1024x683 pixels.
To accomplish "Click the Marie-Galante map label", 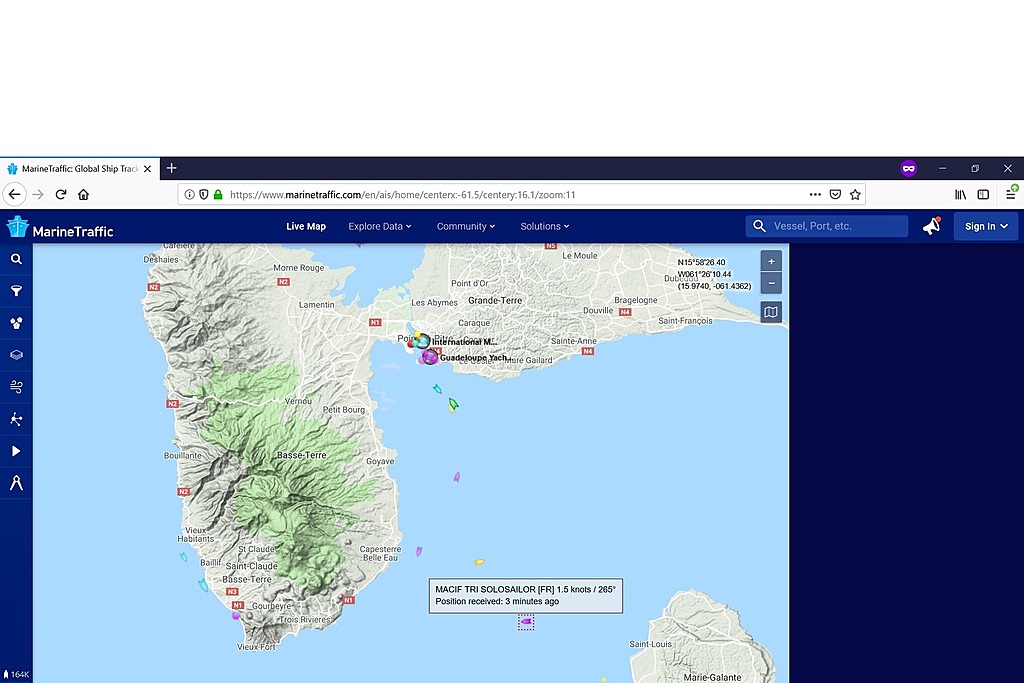I will pyautogui.click(x=712, y=677).
